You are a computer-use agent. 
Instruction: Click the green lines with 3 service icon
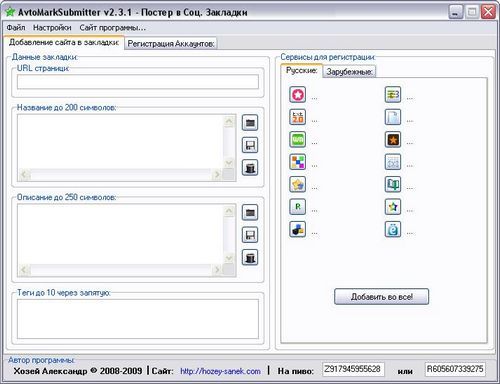click(393, 95)
